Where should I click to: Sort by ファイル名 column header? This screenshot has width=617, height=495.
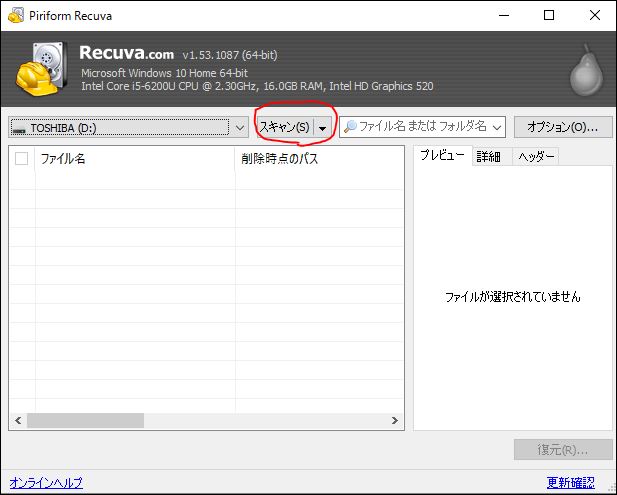coord(135,159)
